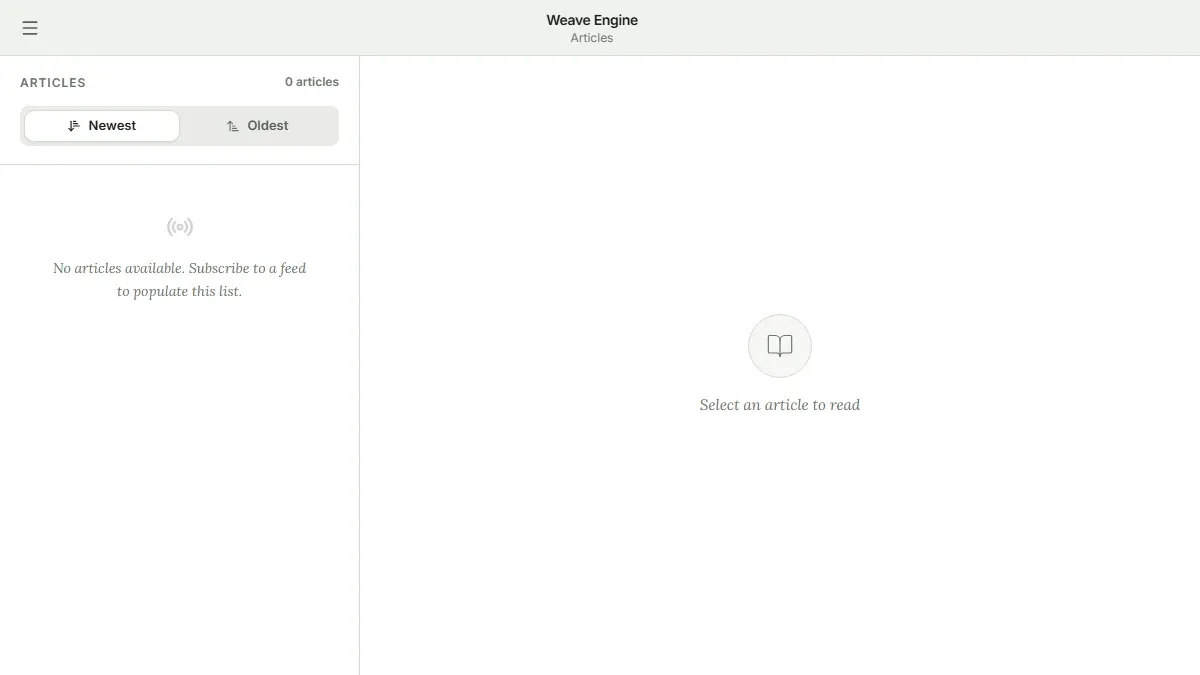This screenshot has height=675, width=1200.
Task: Sort articles by Newest
Action: (102, 126)
